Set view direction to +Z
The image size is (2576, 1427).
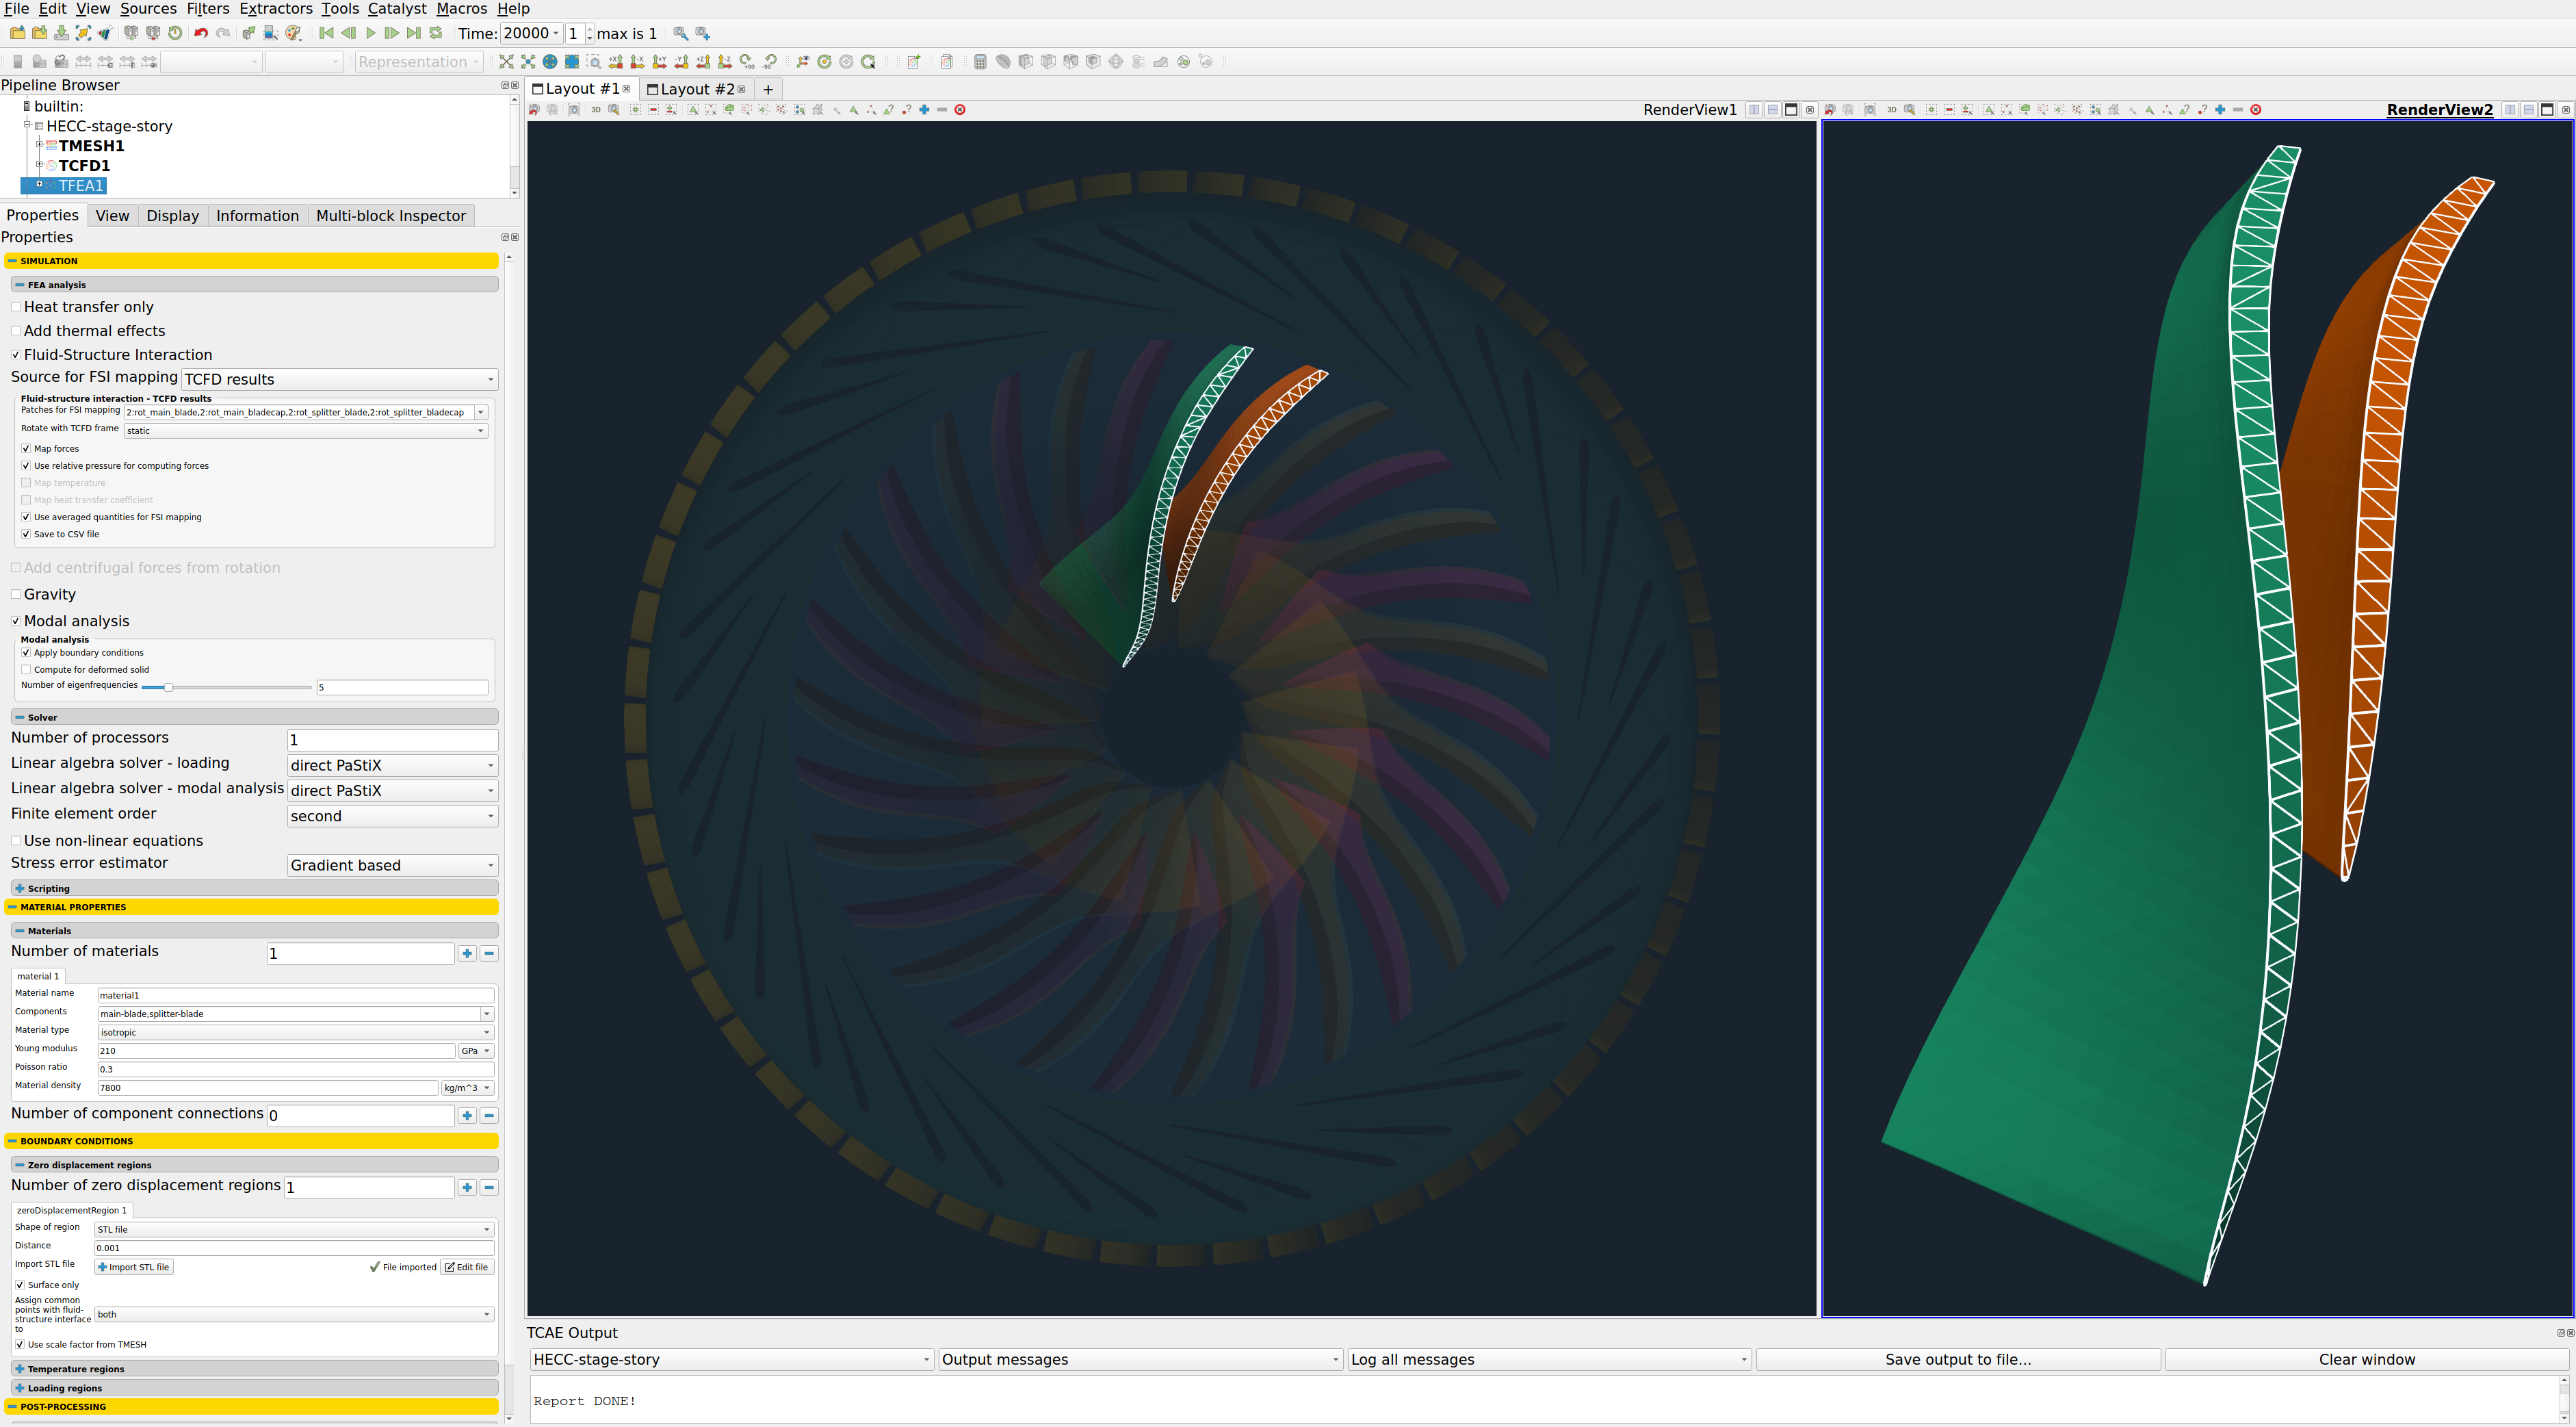click(x=703, y=62)
